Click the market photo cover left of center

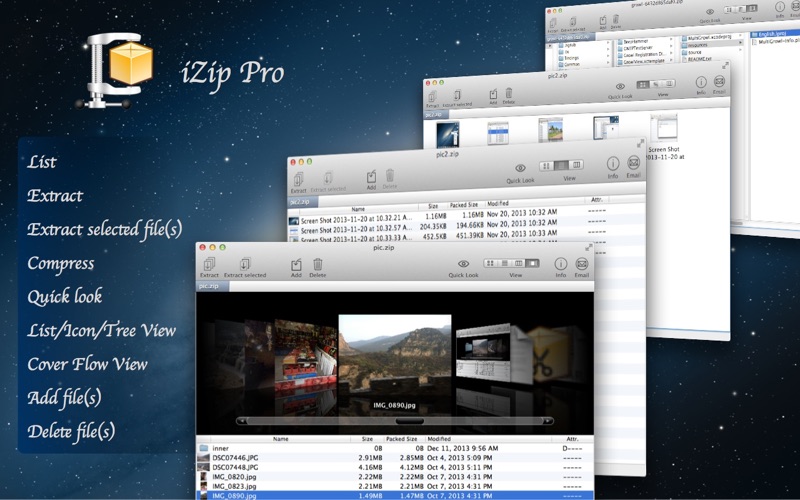click(x=306, y=355)
